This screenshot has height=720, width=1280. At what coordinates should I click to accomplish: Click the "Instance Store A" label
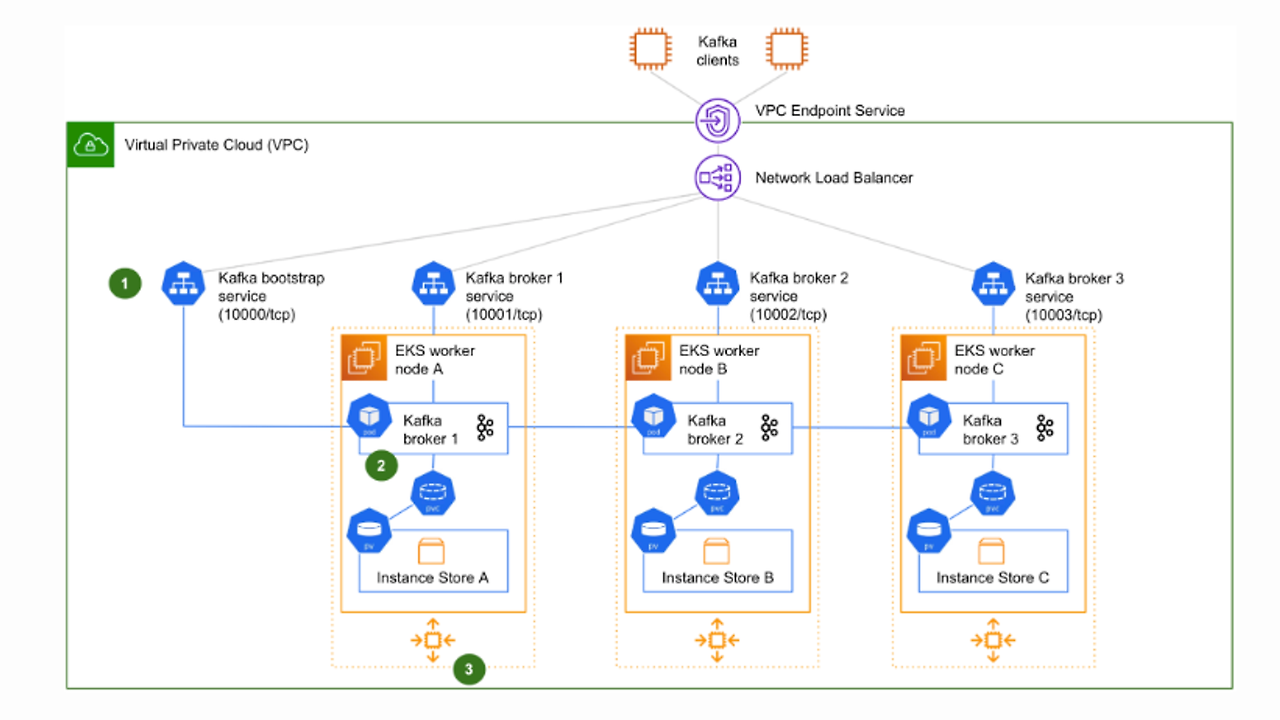coord(432,578)
